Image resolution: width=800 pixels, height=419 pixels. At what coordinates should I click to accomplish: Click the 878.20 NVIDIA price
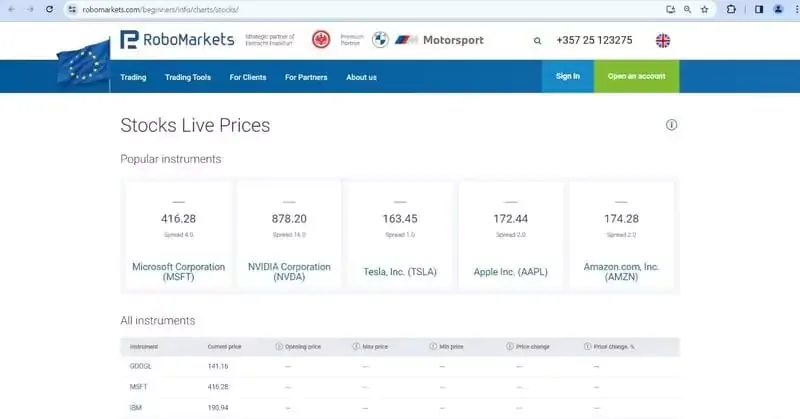click(289, 219)
